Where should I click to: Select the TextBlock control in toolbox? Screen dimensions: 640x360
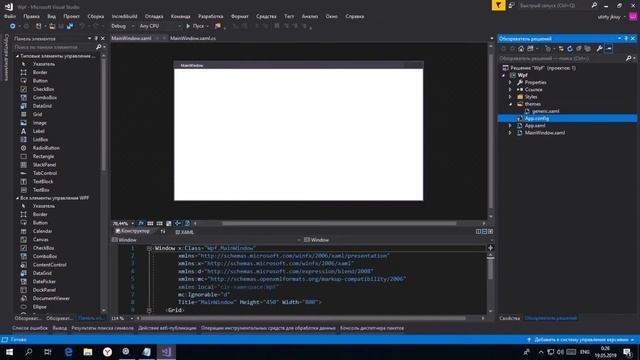[43, 181]
